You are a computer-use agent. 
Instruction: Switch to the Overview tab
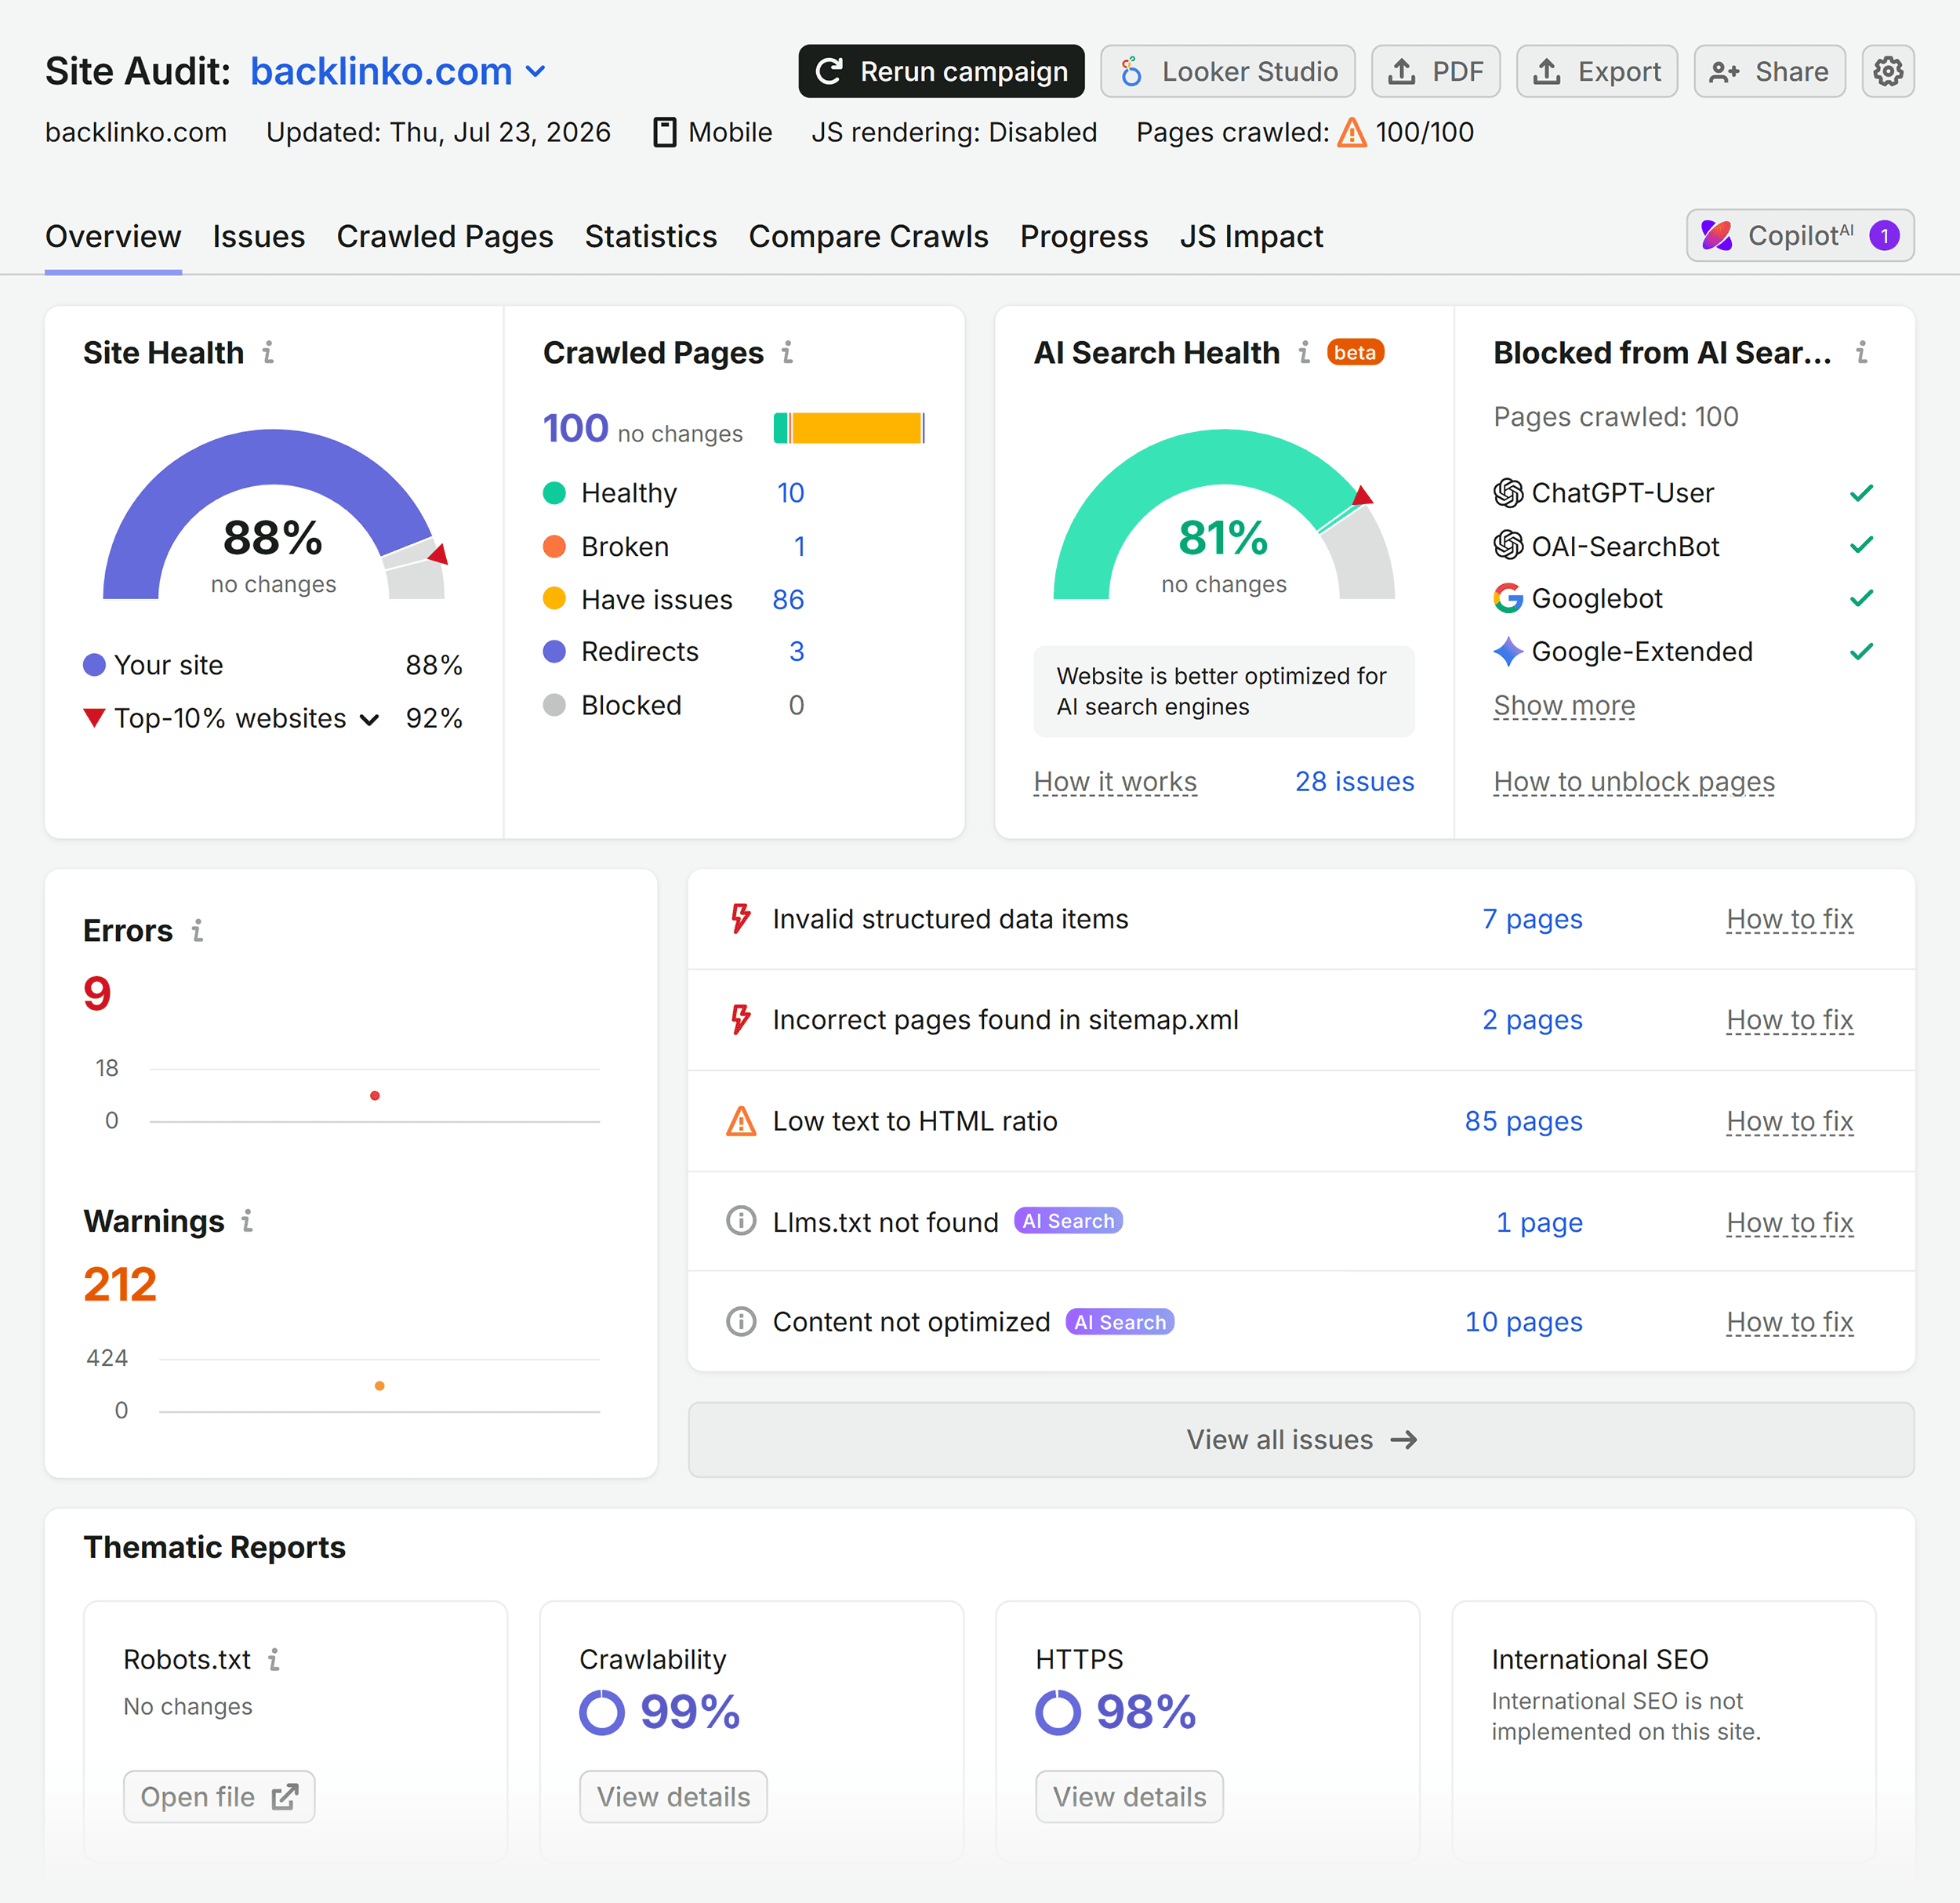coord(113,236)
